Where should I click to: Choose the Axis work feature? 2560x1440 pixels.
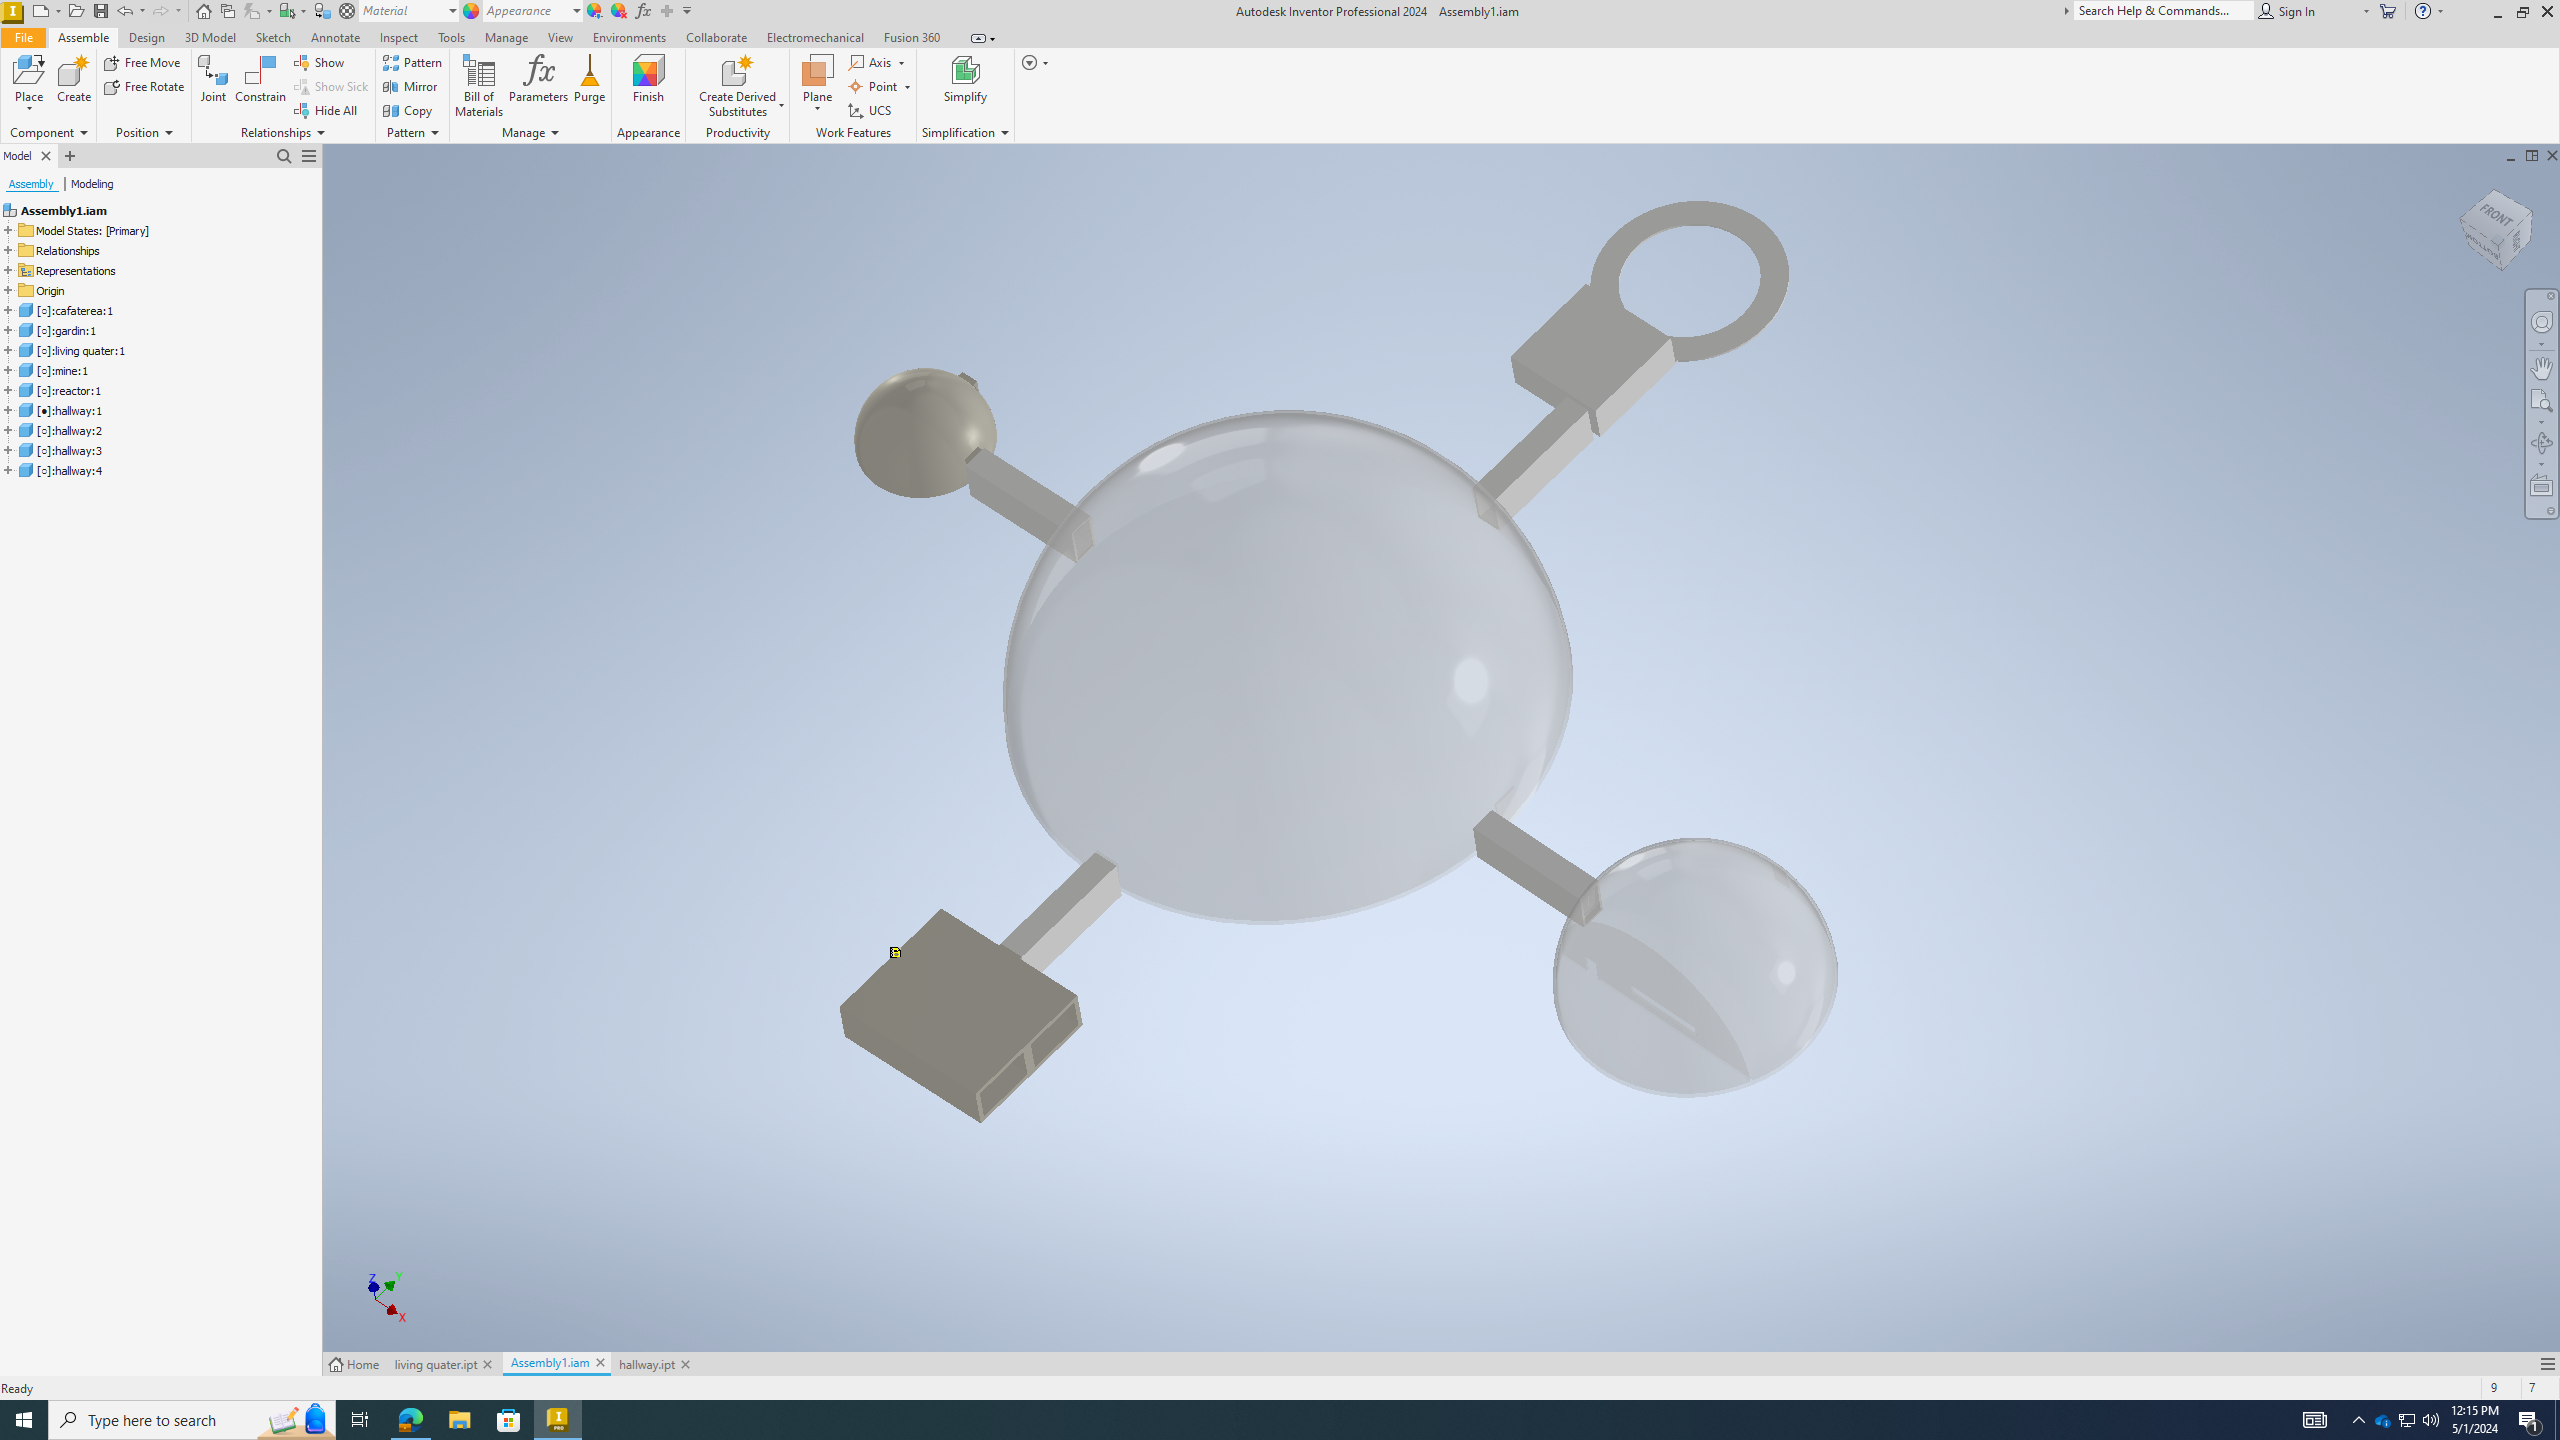pos(877,63)
